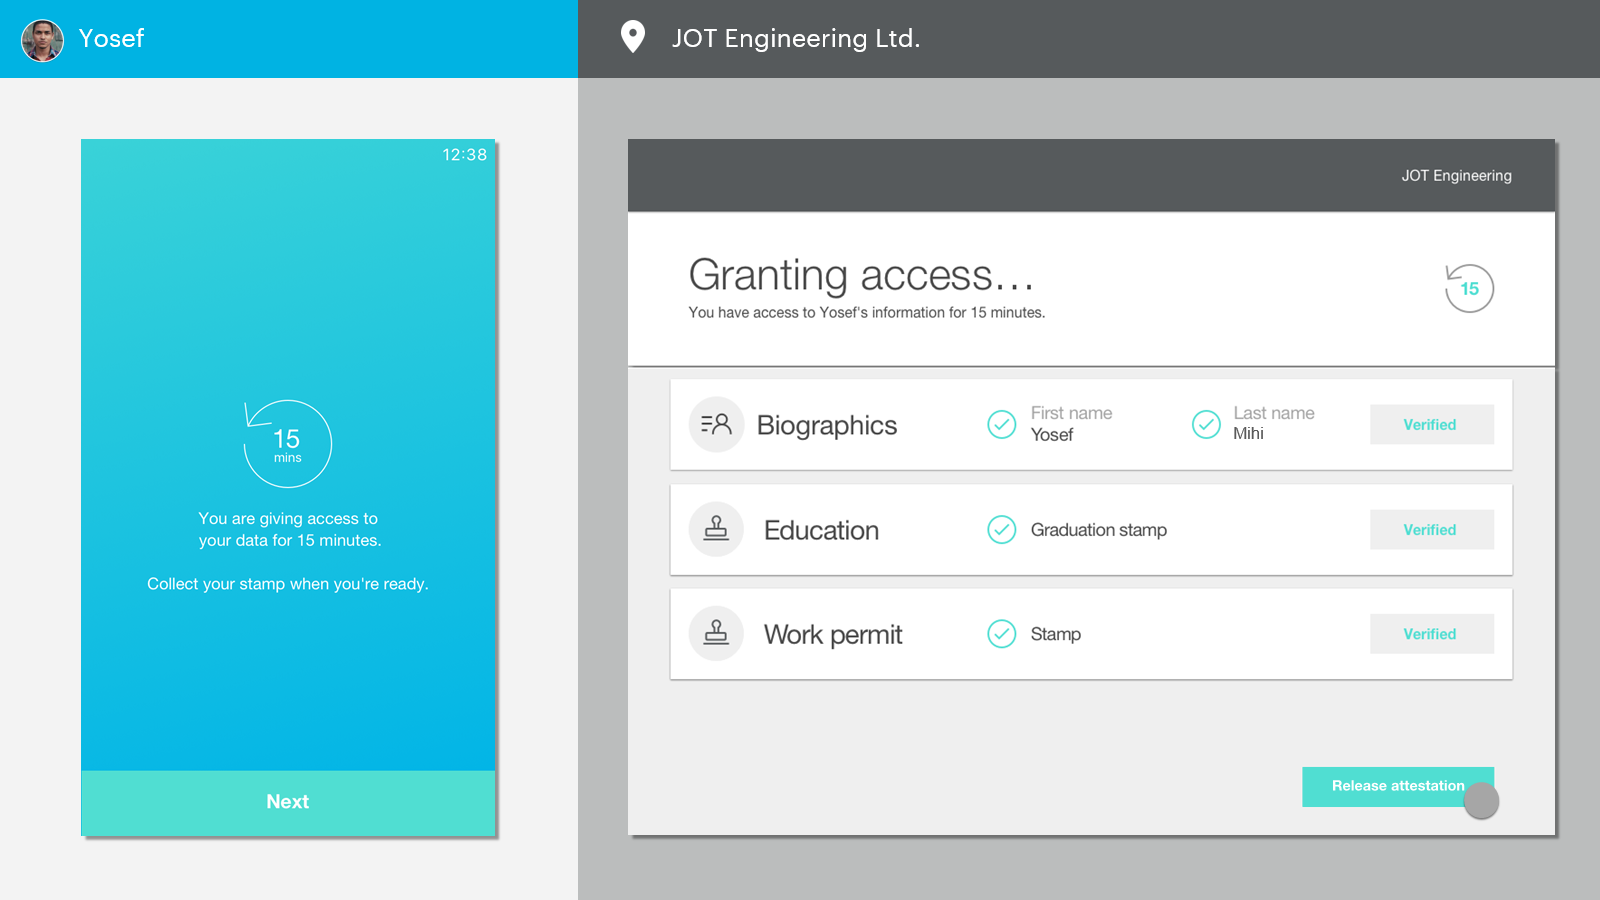Click the location pin icon
The width and height of the screenshot is (1600, 900).
tap(632, 37)
